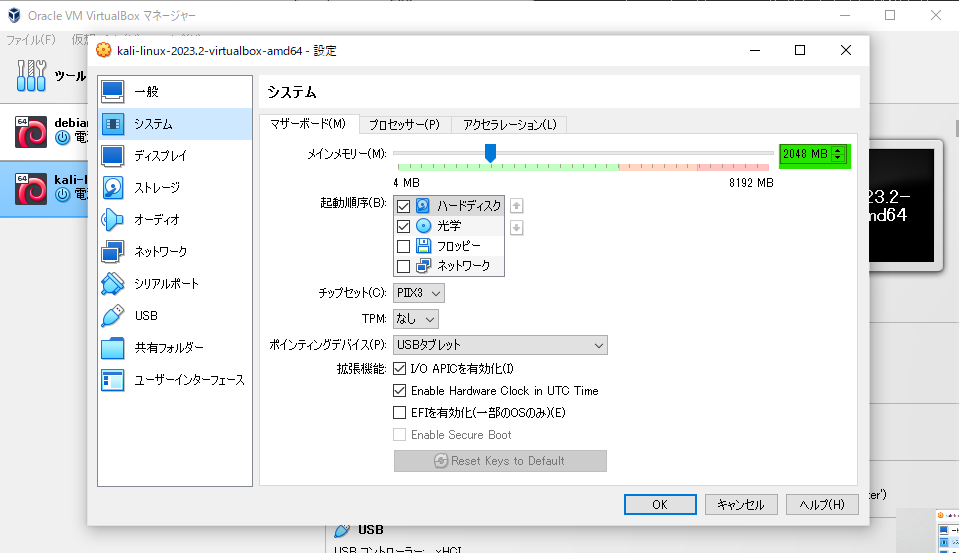Image resolution: width=959 pixels, height=553 pixels.
Task: Click the キャンセル button
Action: point(741,505)
